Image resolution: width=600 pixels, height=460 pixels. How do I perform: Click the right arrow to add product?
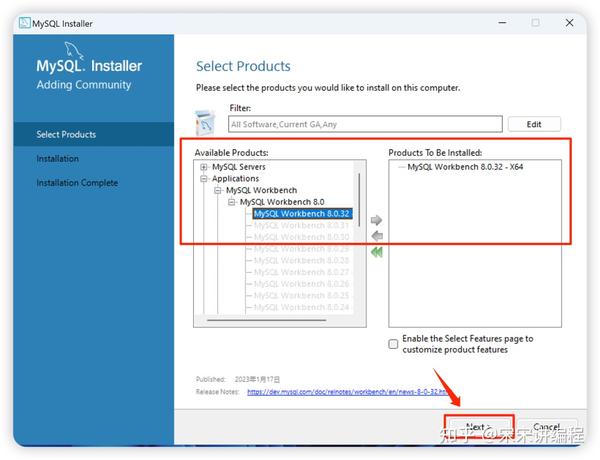[377, 220]
